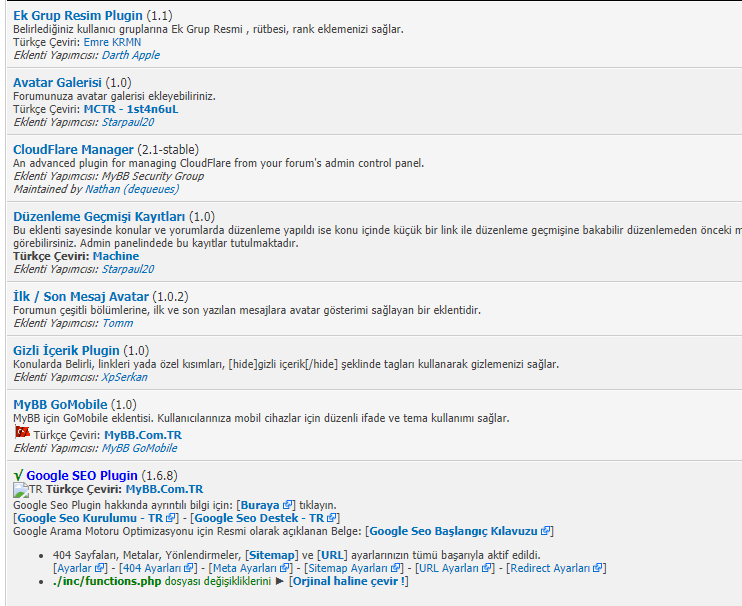This screenshot has height=606, width=742.
Task: Open the İlk / Son Mesaj Avatar link
Action: click(81, 297)
